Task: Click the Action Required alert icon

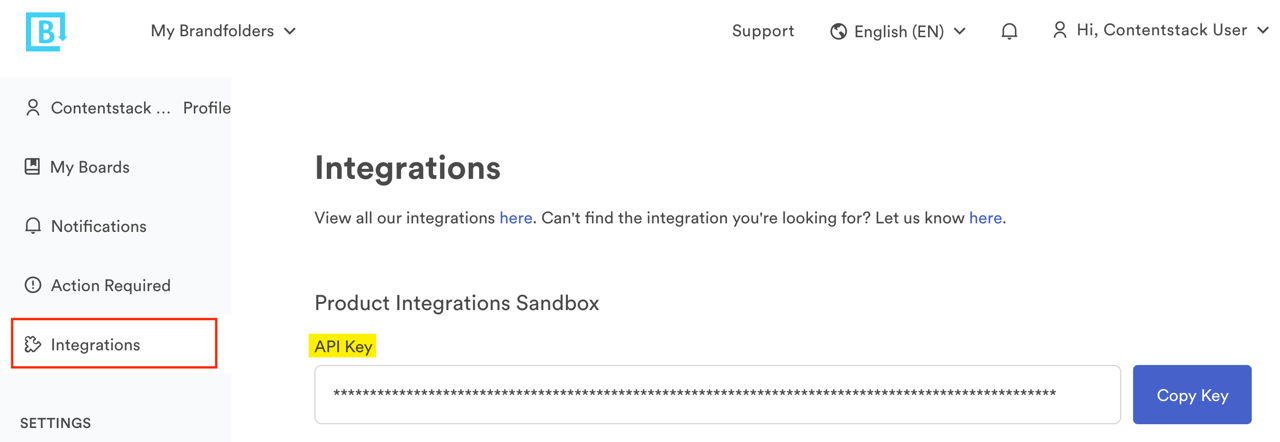Action: pyautogui.click(x=33, y=285)
